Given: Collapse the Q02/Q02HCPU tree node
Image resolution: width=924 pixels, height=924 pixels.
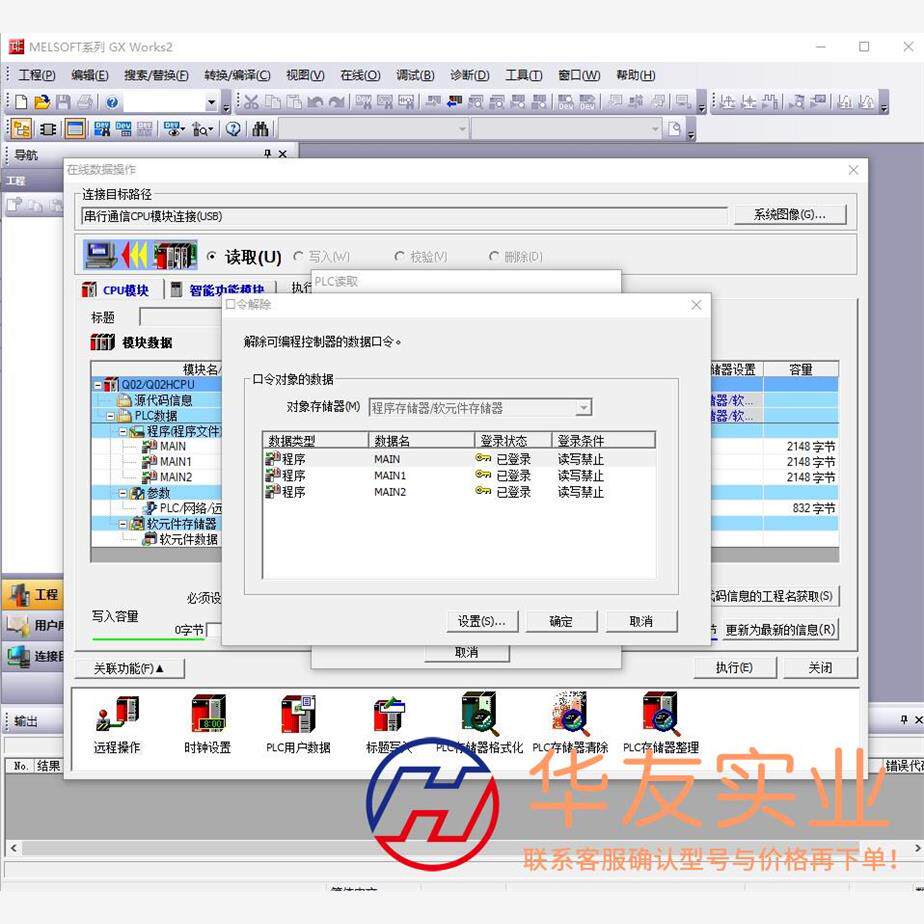Looking at the screenshot, I should coord(97,385).
